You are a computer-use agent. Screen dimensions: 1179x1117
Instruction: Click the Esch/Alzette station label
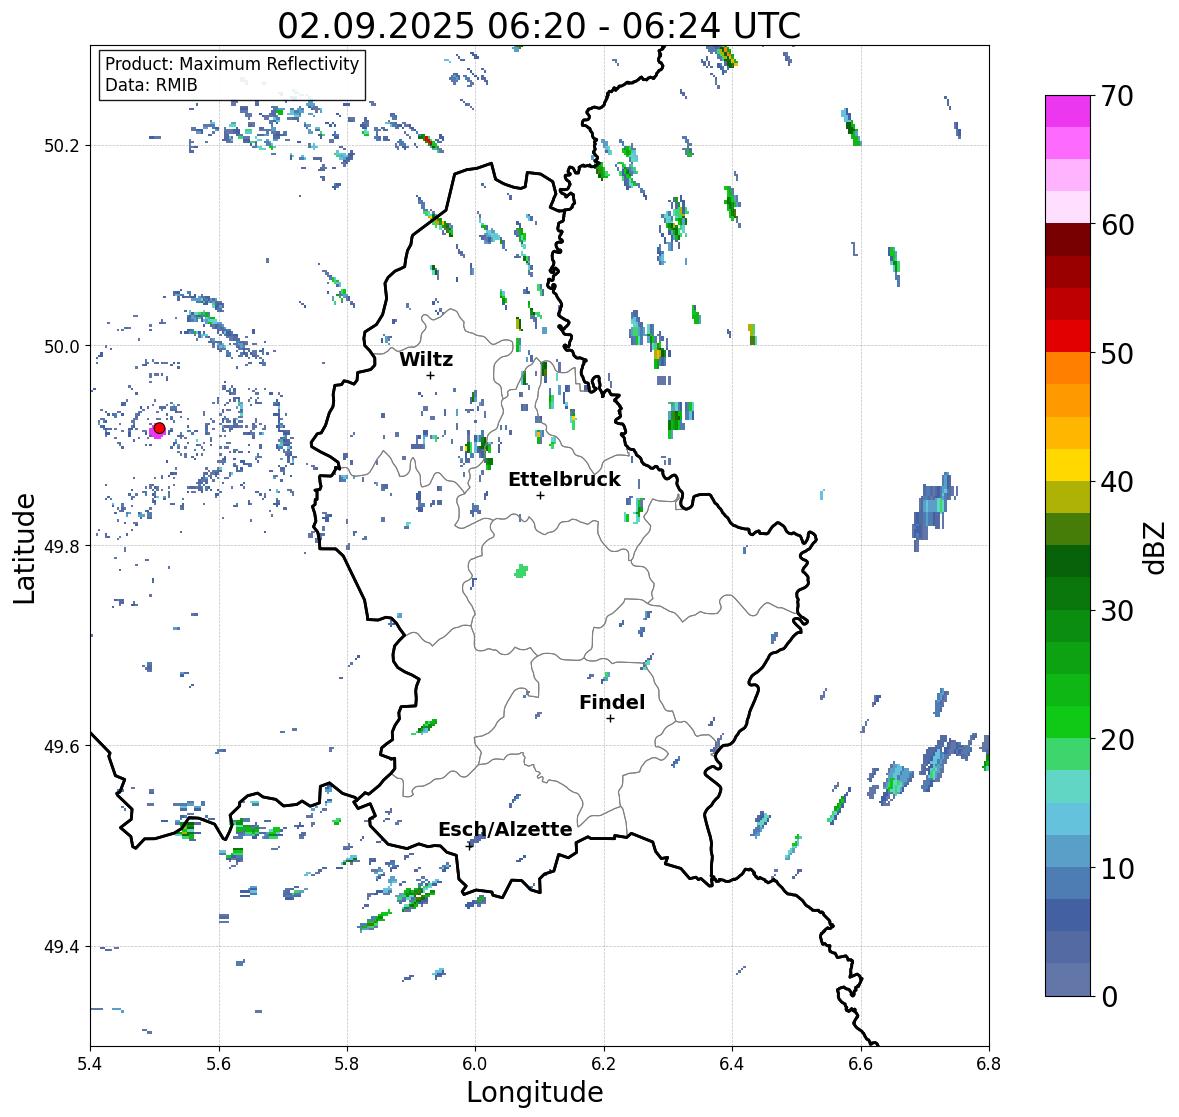tap(505, 829)
